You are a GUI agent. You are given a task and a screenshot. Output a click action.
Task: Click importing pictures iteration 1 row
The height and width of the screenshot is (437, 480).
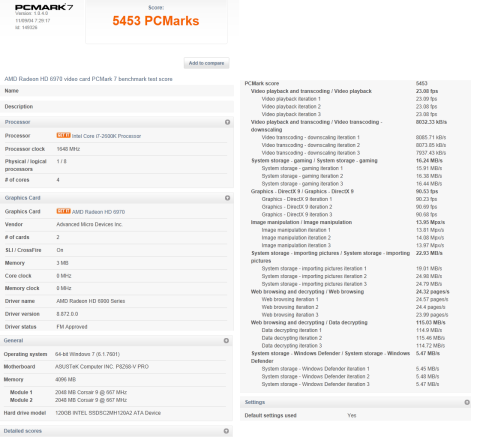(352, 269)
